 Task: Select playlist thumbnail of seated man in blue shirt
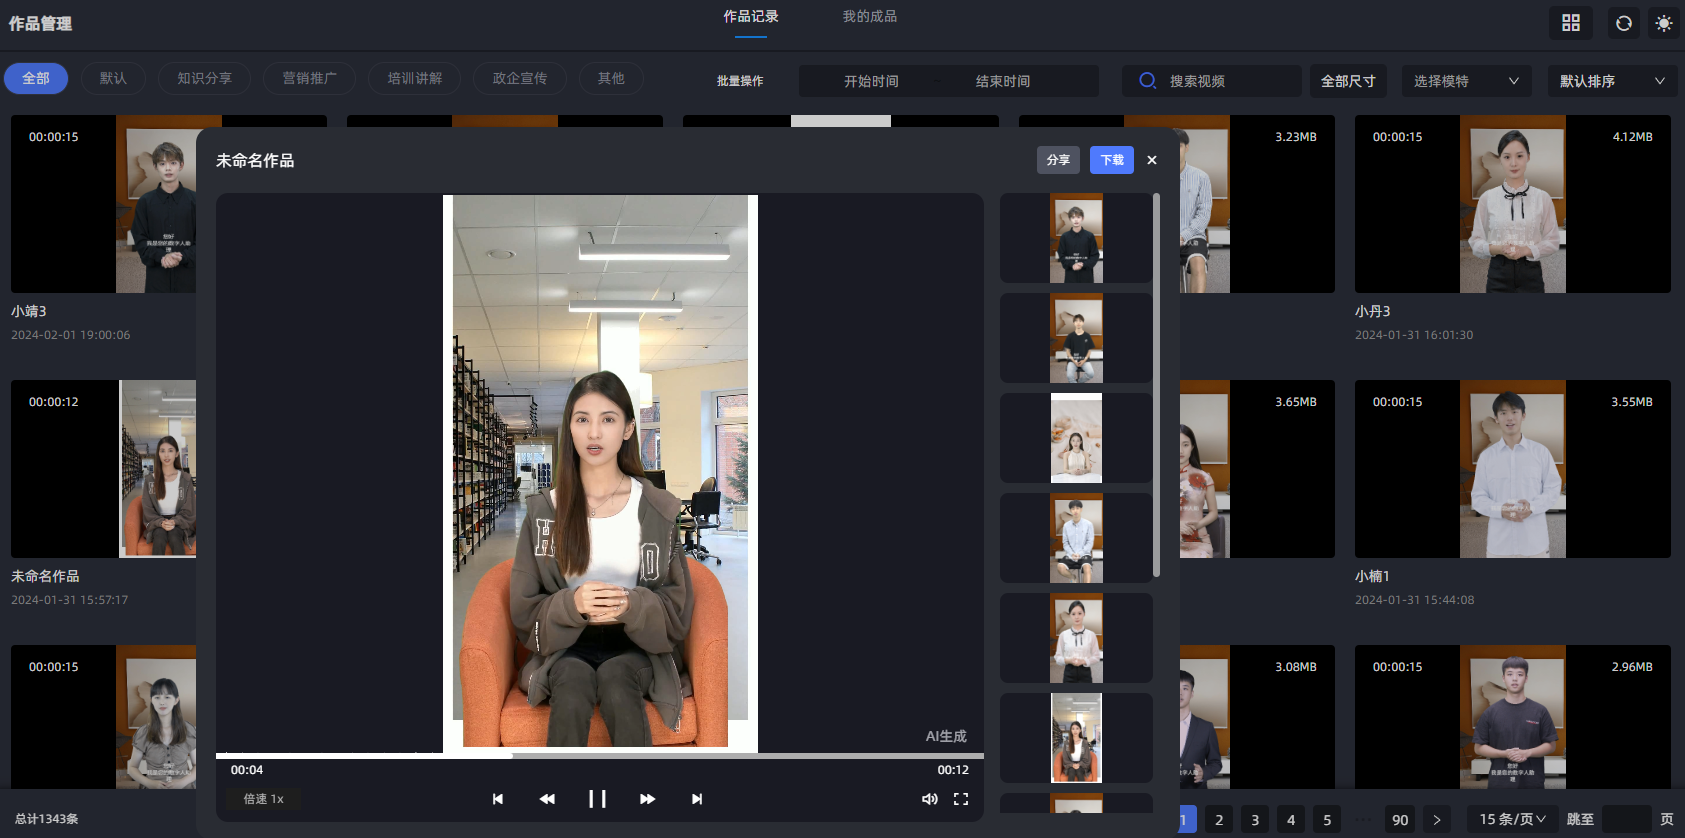1076,538
